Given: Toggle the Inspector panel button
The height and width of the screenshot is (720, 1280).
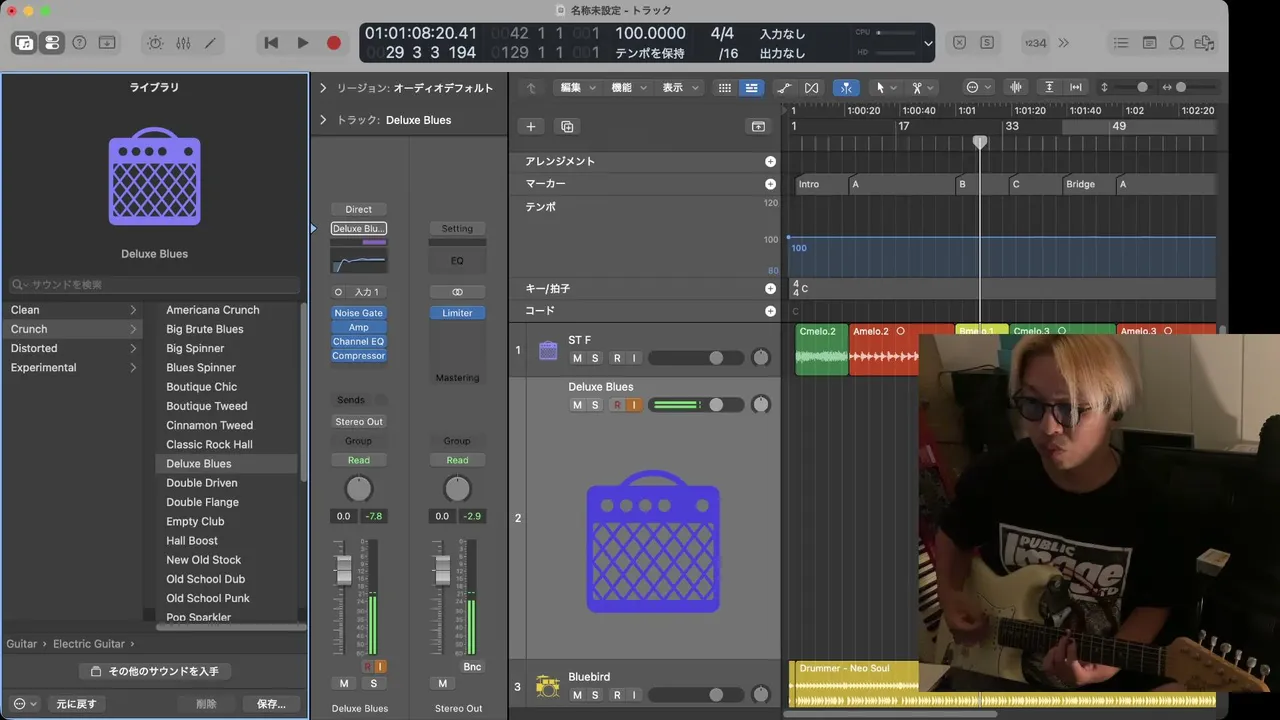Looking at the screenshot, I should coord(51,43).
